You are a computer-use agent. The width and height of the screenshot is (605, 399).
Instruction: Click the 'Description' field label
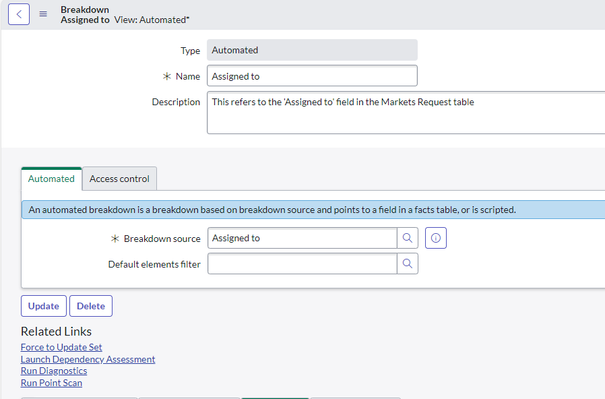(176, 102)
